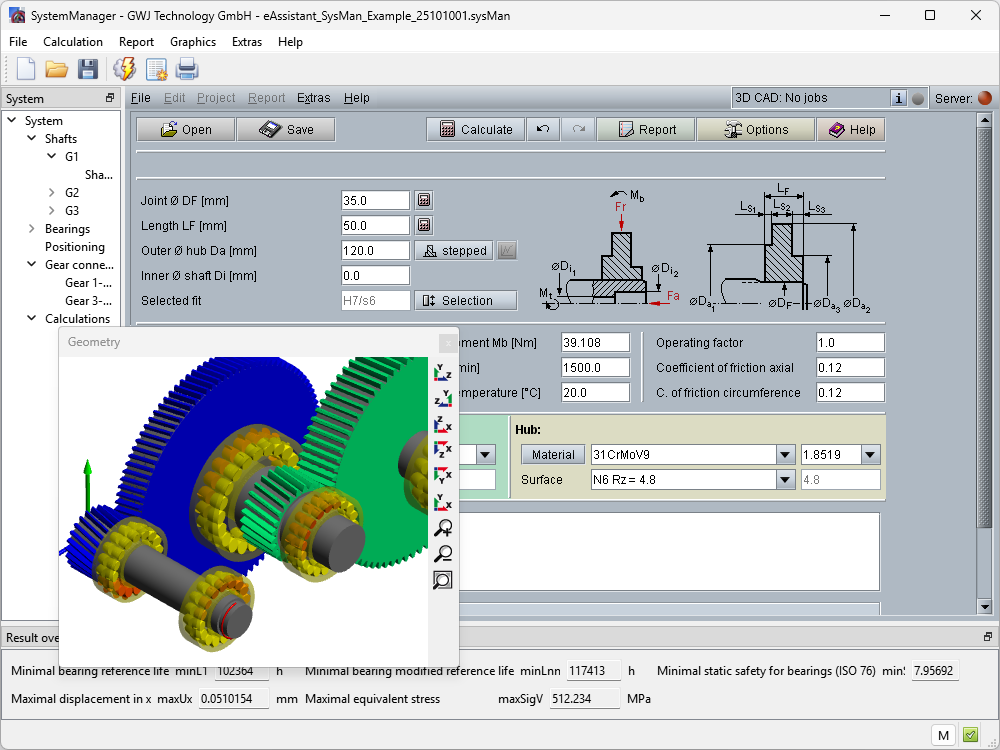The image size is (1000, 750).
Task: Click the Options button
Action: 756,129
